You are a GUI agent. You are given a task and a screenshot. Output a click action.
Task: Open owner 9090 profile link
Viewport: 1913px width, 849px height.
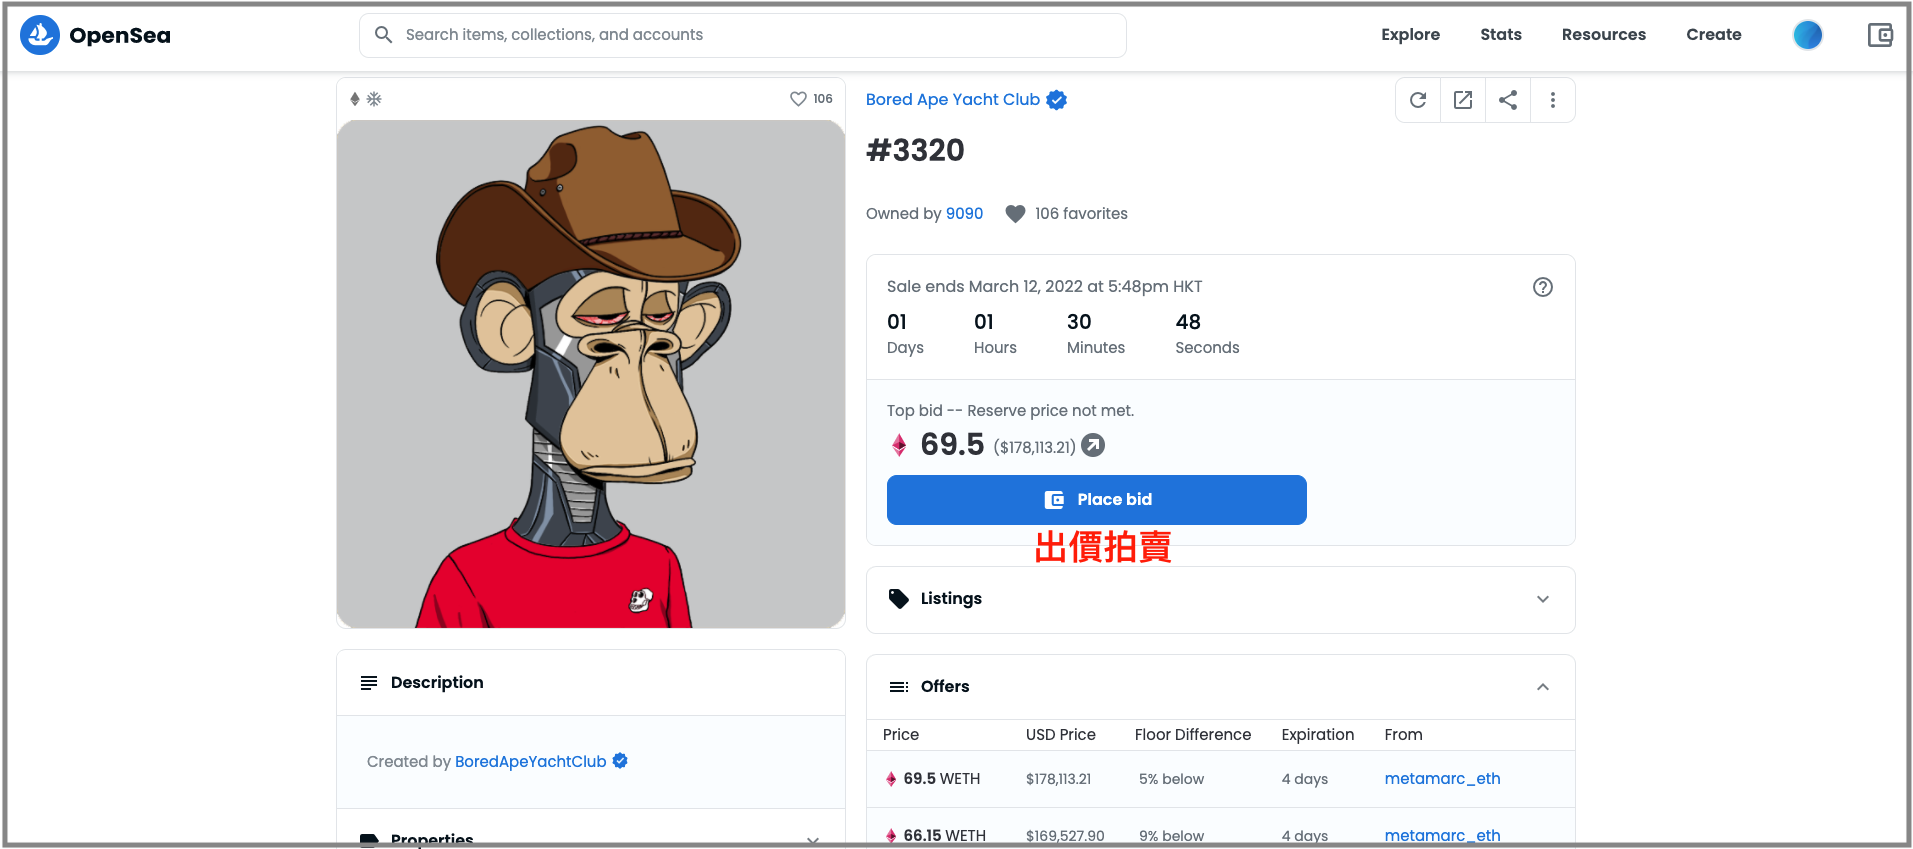964,214
